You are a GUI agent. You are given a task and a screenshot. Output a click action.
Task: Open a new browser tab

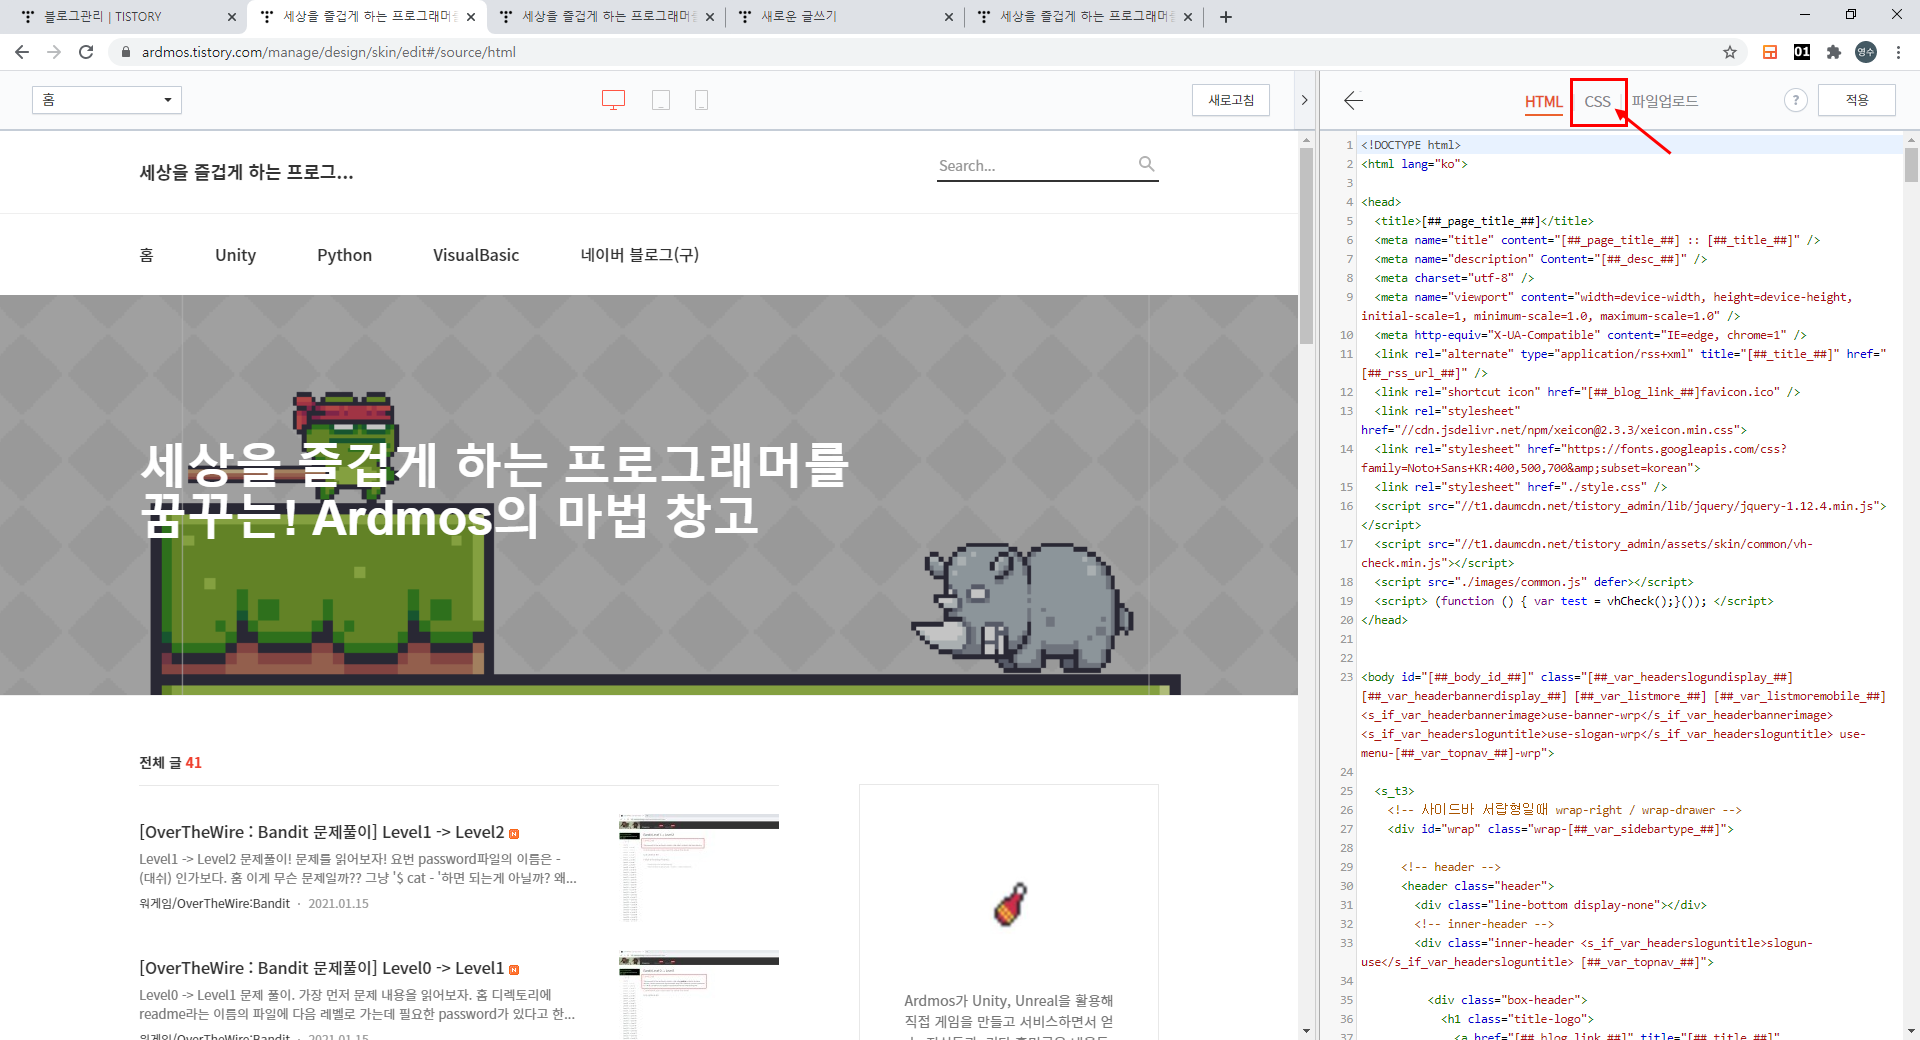pos(1226,17)
